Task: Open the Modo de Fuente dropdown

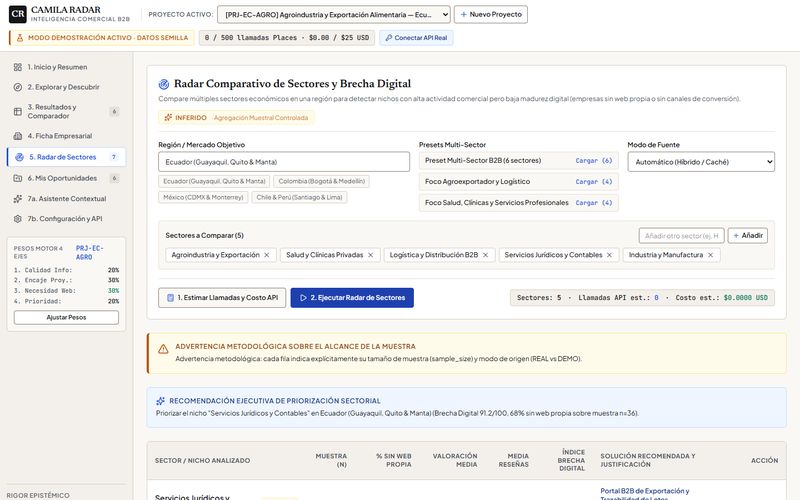Action: pyautogui.click(x=701, y=162)
